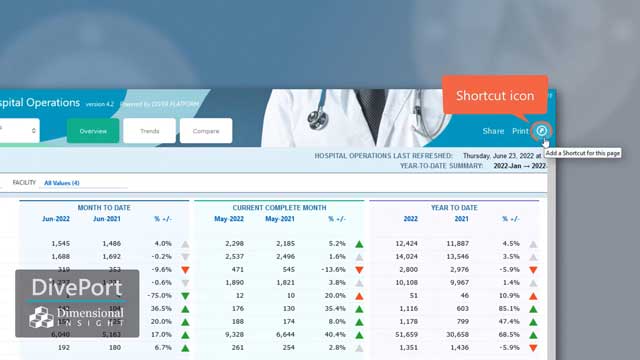Click the Print link
Image resolution: width=640 pixels, height=360 pixels.
click(x=520, y=131)
